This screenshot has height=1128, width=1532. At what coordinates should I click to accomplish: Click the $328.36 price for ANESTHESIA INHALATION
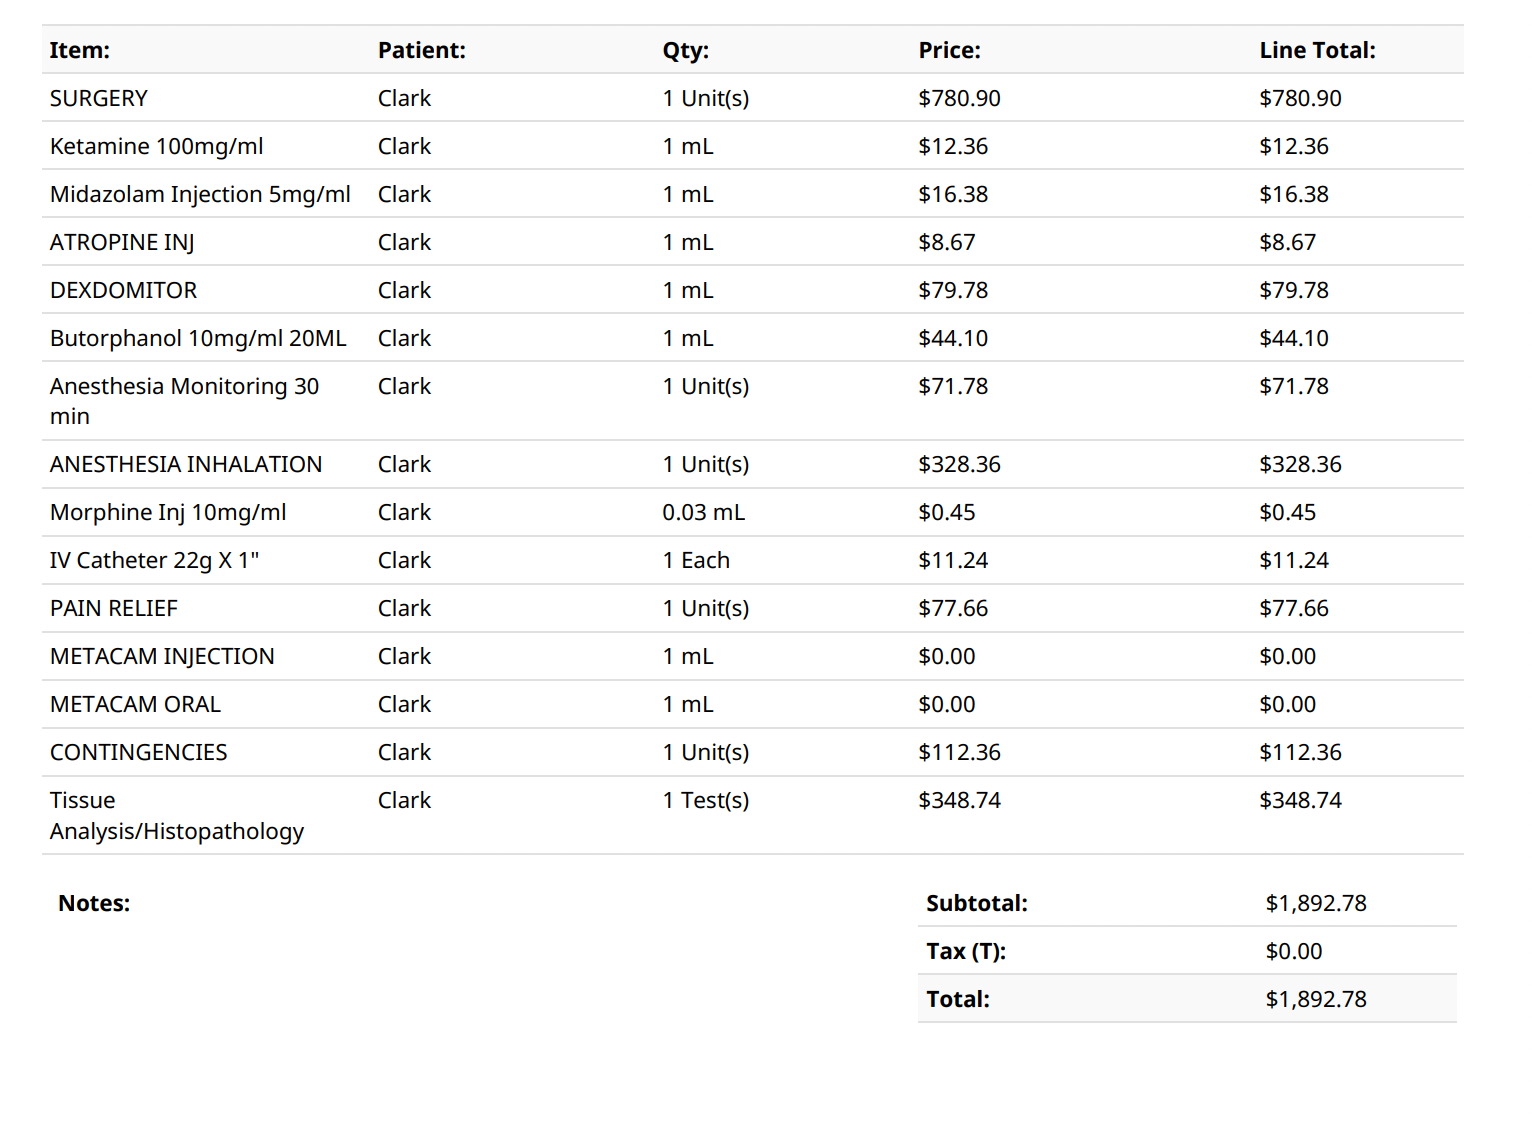click(959, 464)
